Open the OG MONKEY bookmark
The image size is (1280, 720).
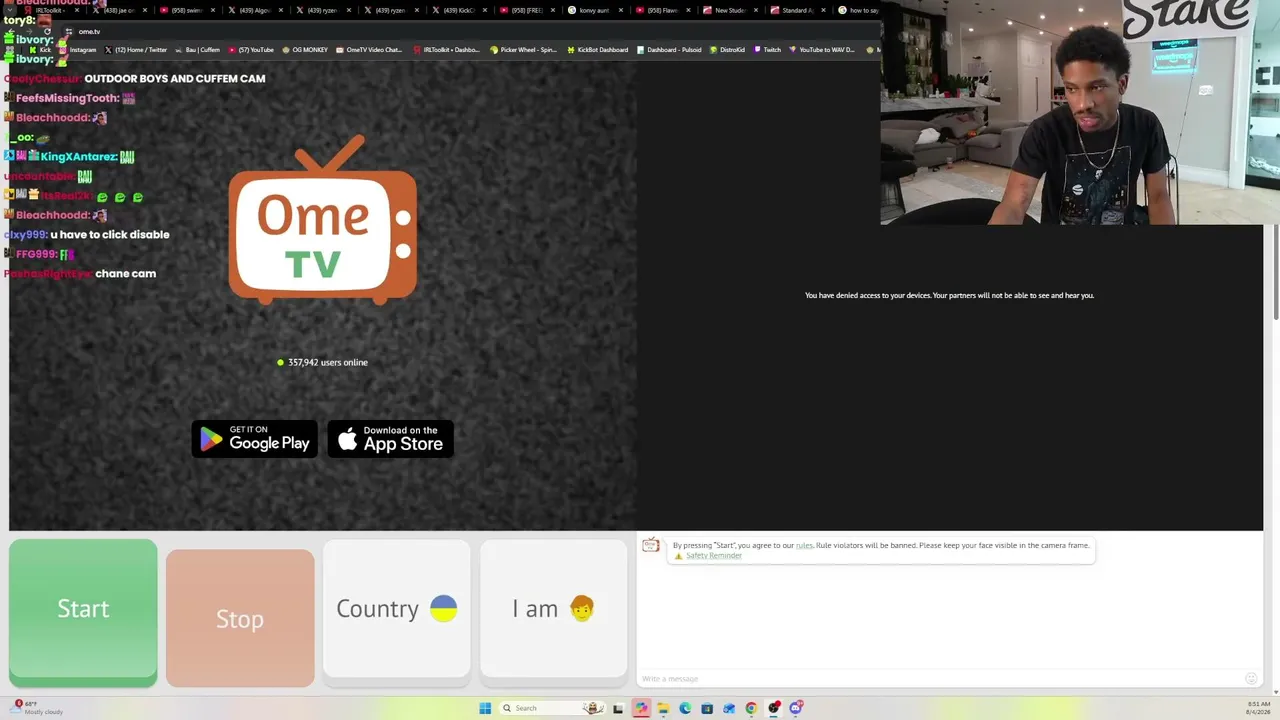pos(305,49)
